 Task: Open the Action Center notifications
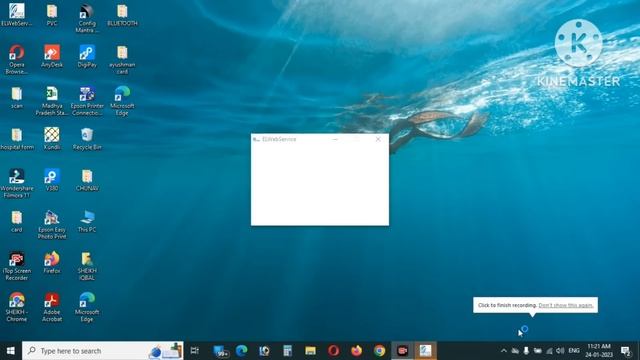coord(626,351)
